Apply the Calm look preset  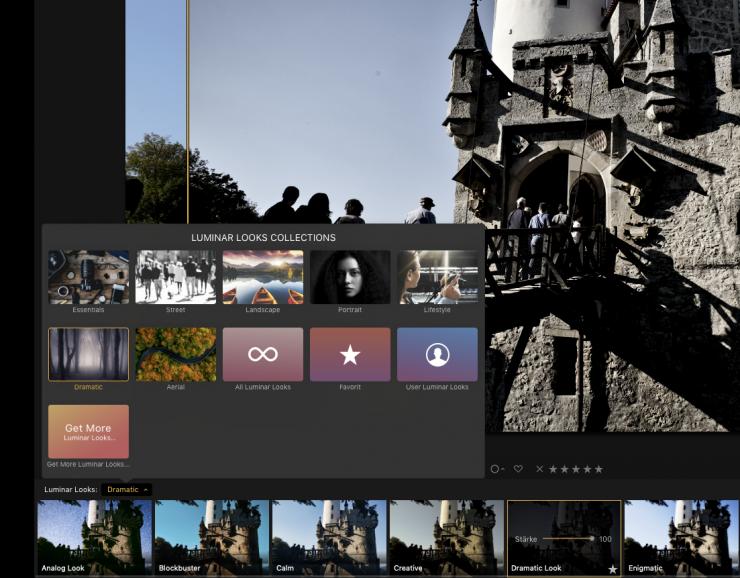(x=329, y=537)
